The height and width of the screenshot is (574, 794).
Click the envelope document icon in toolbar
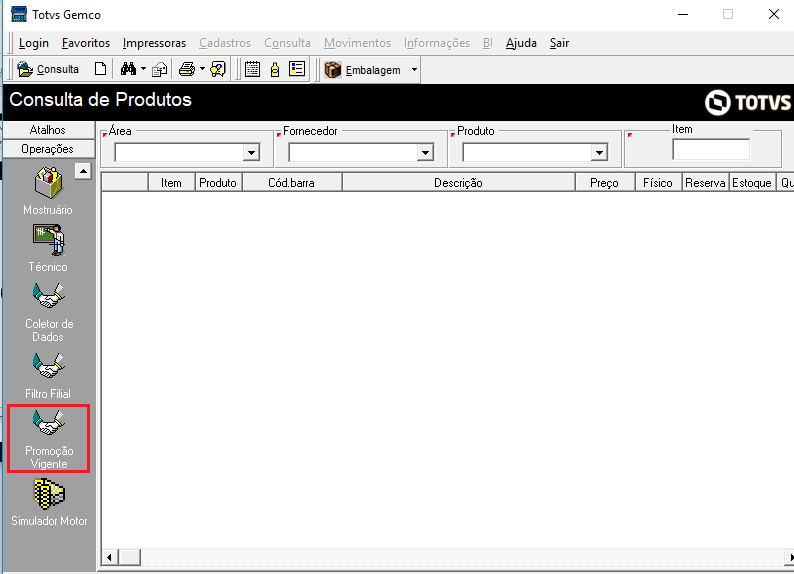(x=160, y=69)
